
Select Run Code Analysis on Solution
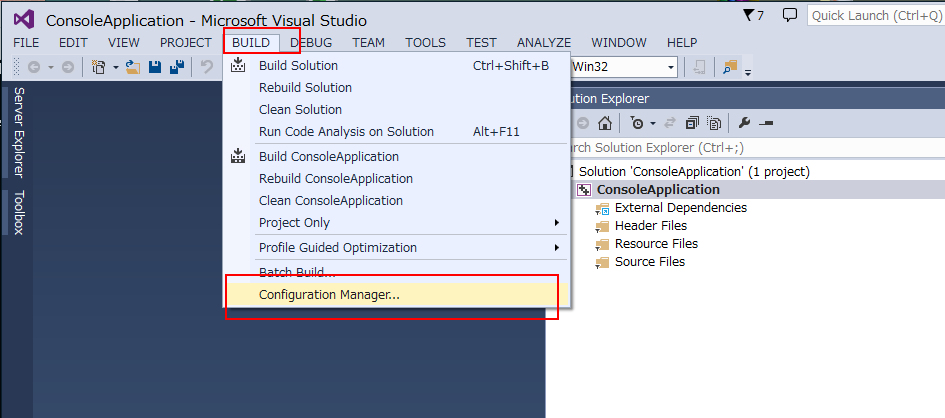[398, 131]
